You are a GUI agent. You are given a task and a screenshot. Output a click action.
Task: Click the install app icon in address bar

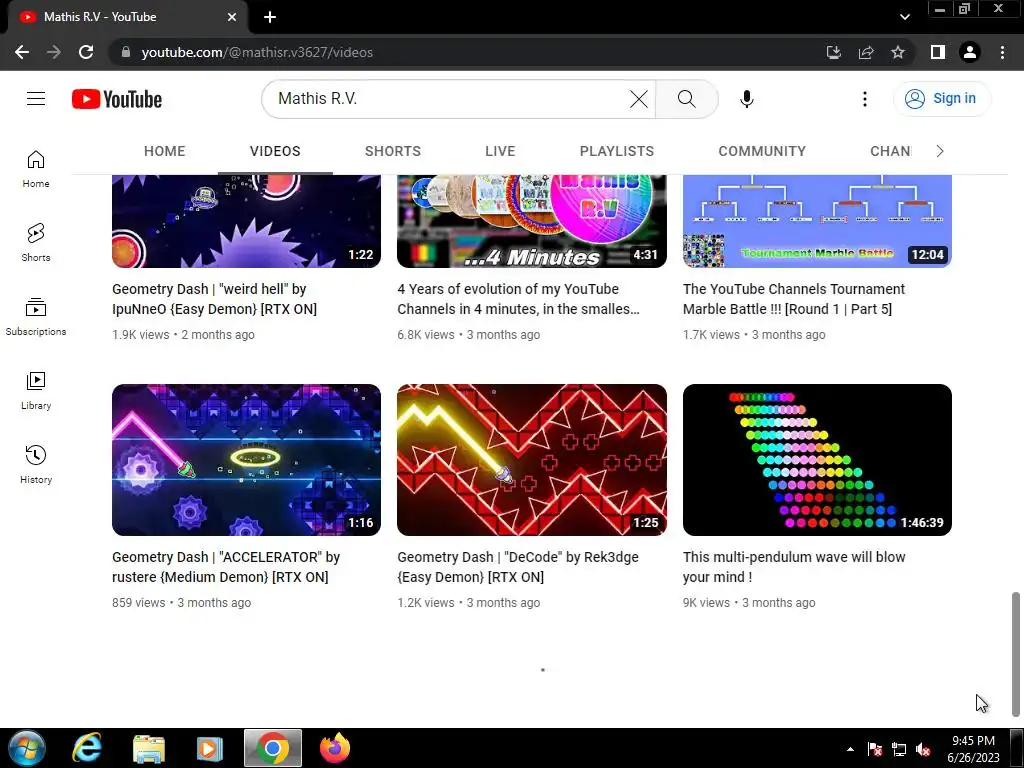[x=833, y=52]
